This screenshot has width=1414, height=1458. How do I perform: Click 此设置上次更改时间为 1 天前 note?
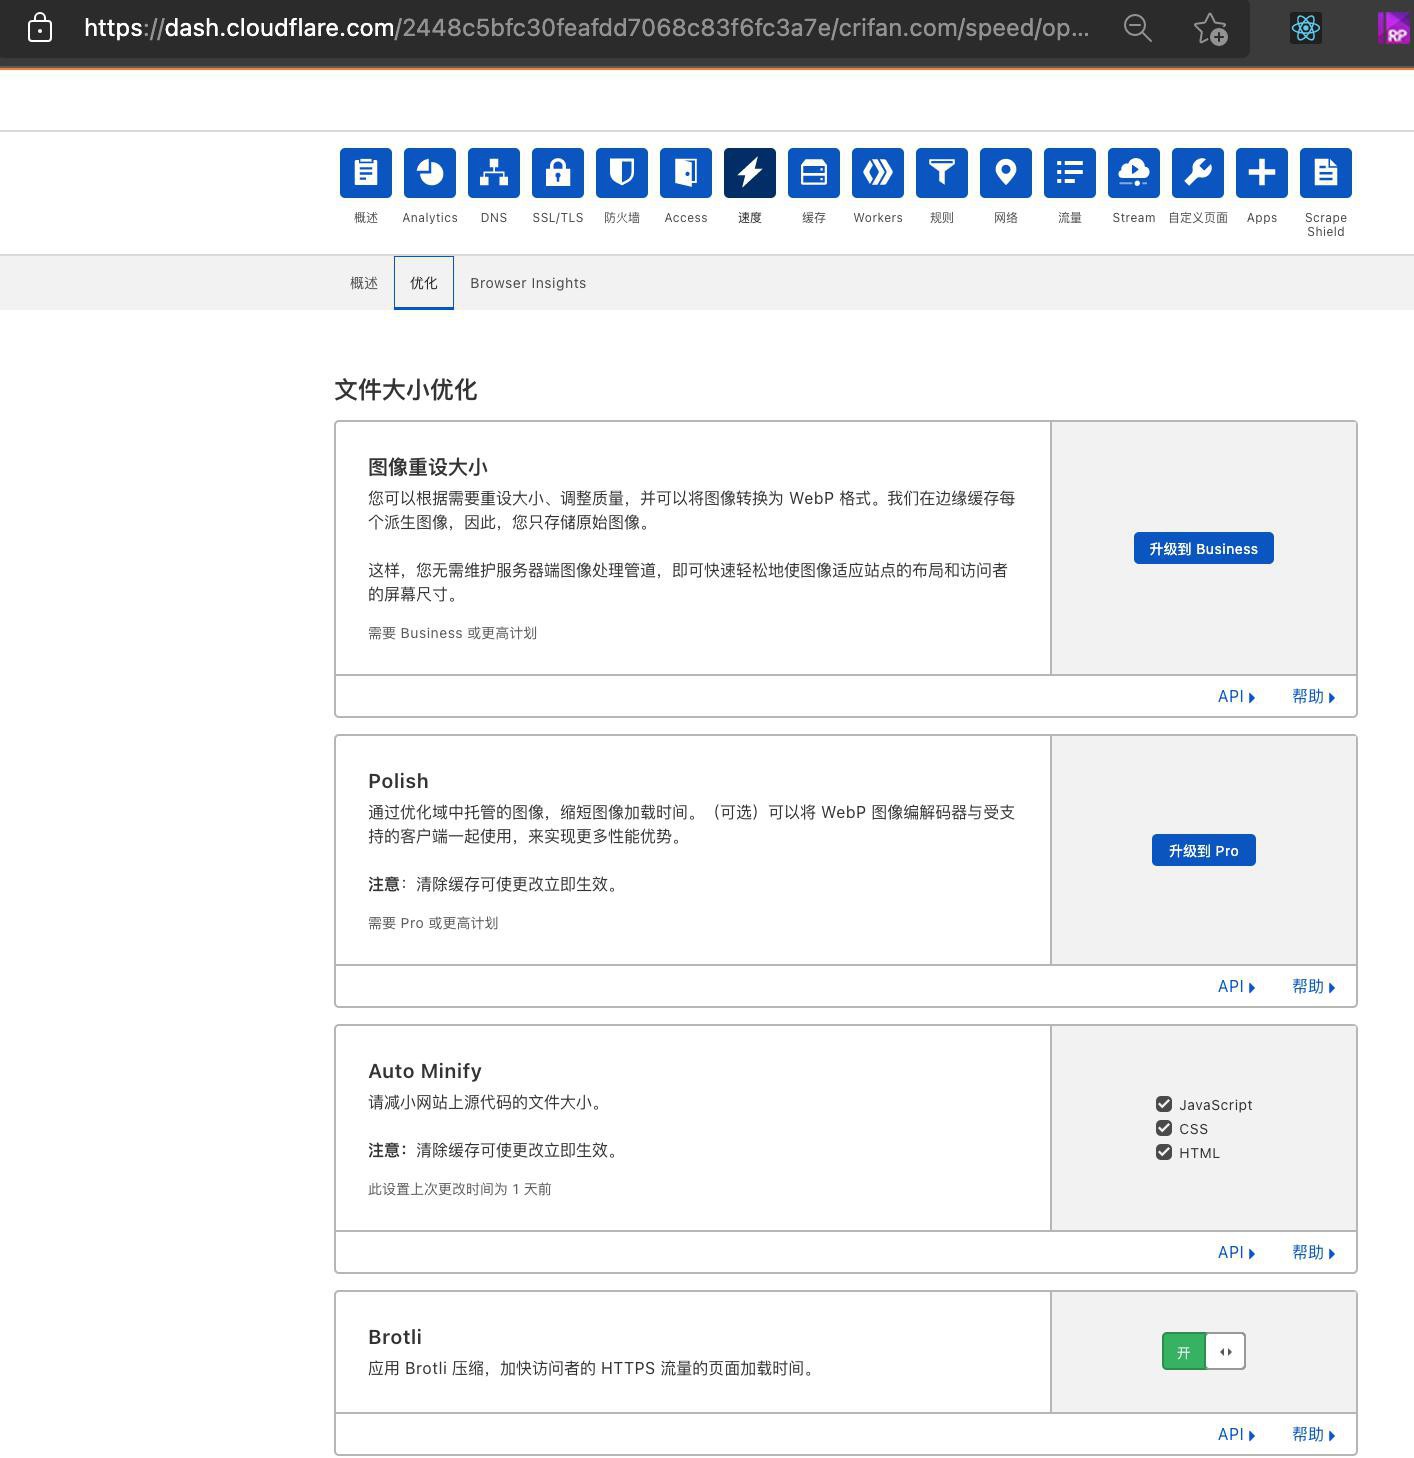tap(460, 1189)
